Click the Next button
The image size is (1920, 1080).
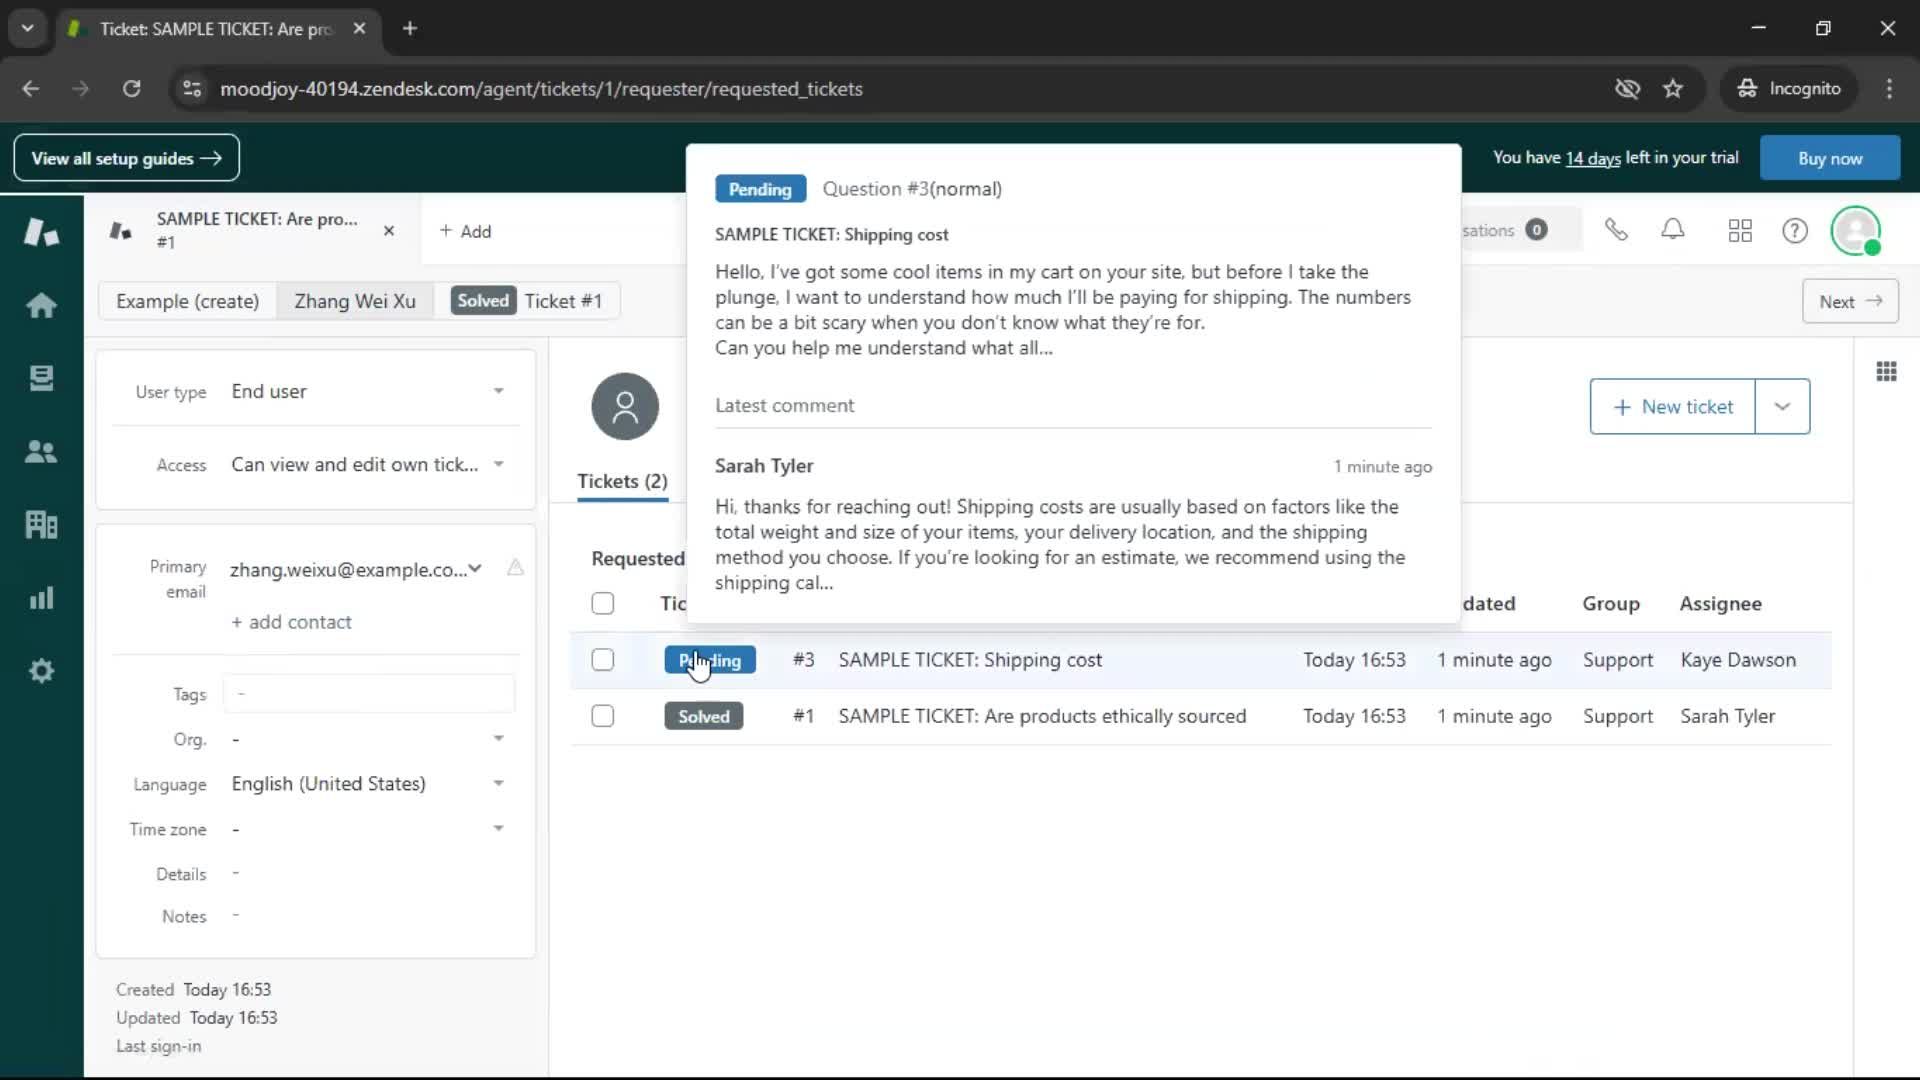(x=1850, y=301)
